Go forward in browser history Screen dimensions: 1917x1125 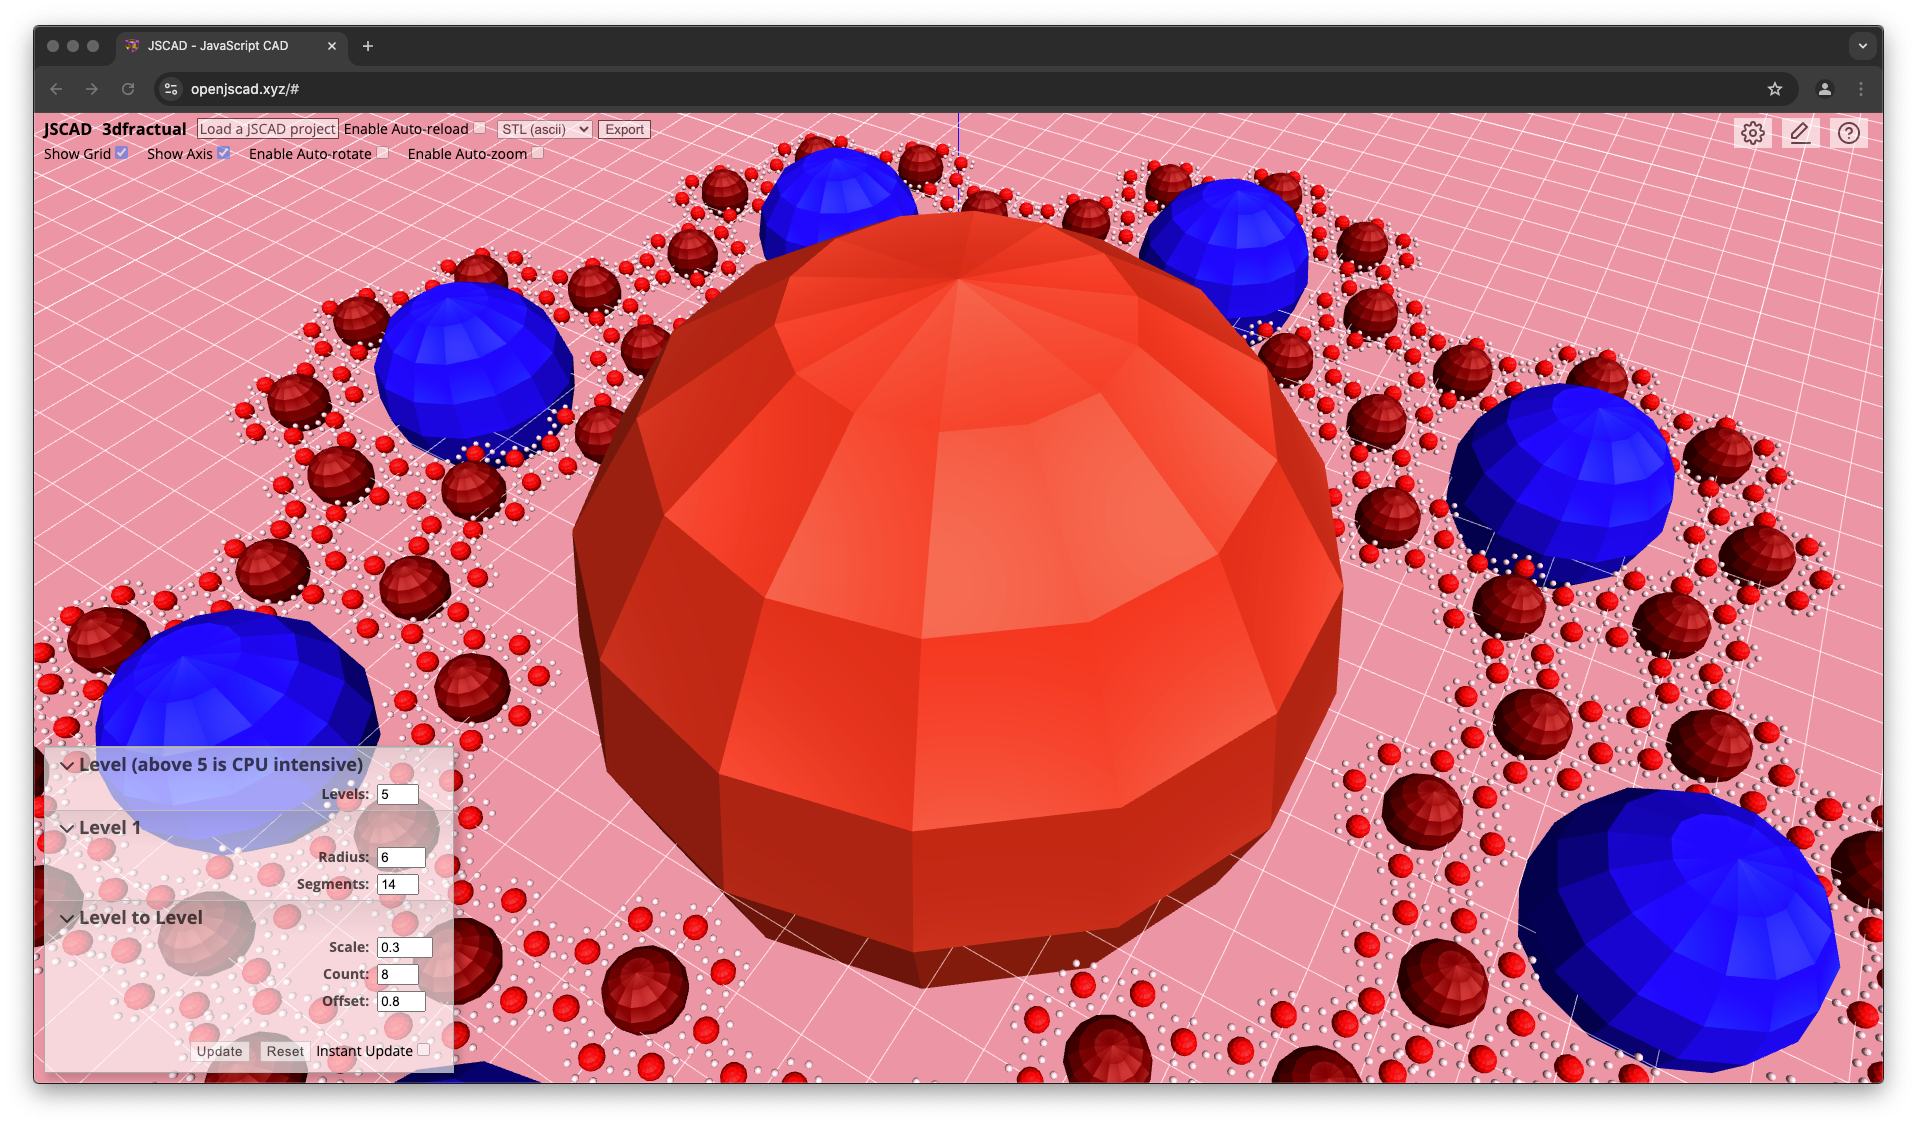pos(92,89)
